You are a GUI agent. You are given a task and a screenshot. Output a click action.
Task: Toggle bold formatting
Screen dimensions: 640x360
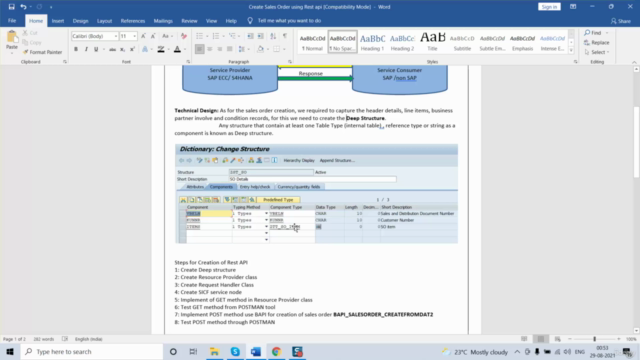coord(76,49)
